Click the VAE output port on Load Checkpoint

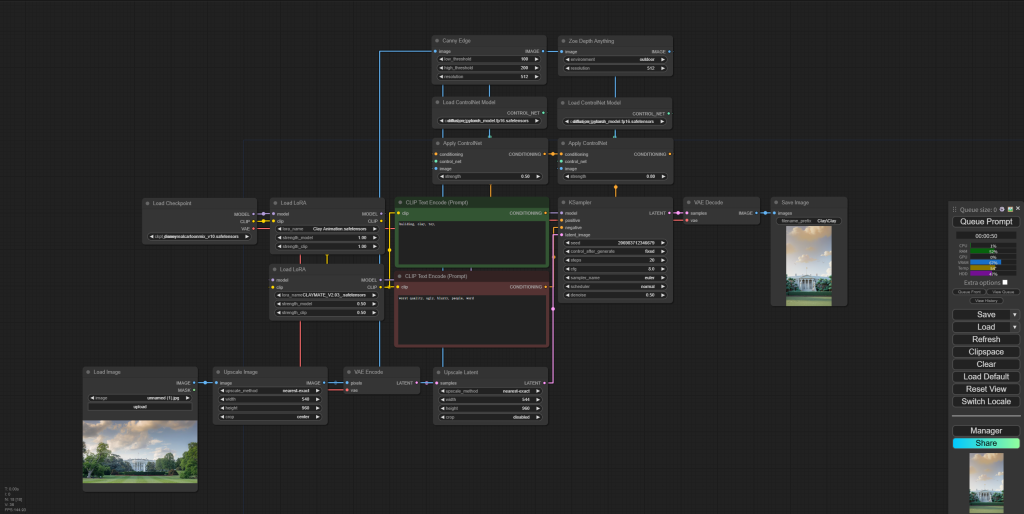coord(253,229)
